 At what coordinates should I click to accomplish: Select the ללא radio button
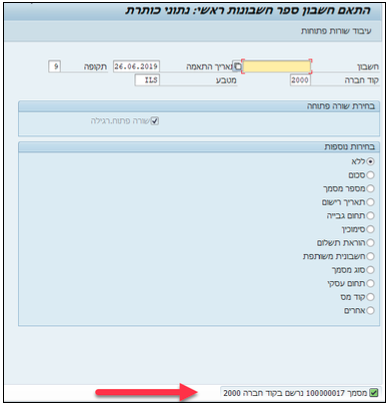click(370, 161)
